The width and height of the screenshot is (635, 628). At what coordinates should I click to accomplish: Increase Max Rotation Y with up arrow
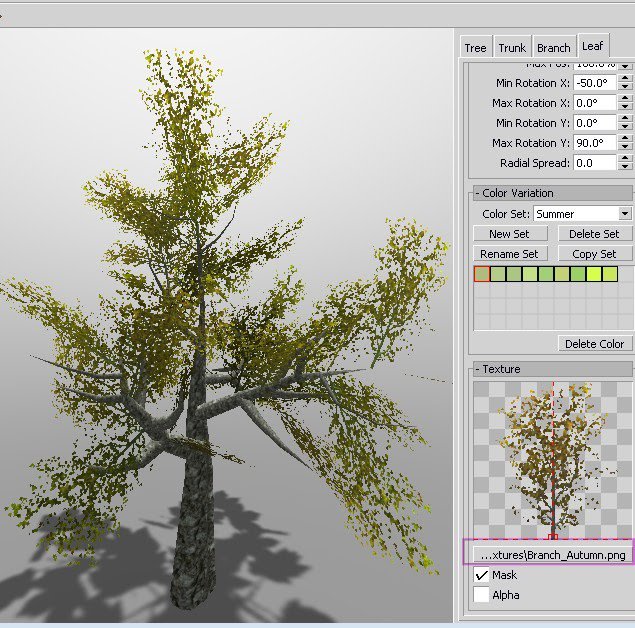pyautogui.click(x=626, y=138)
